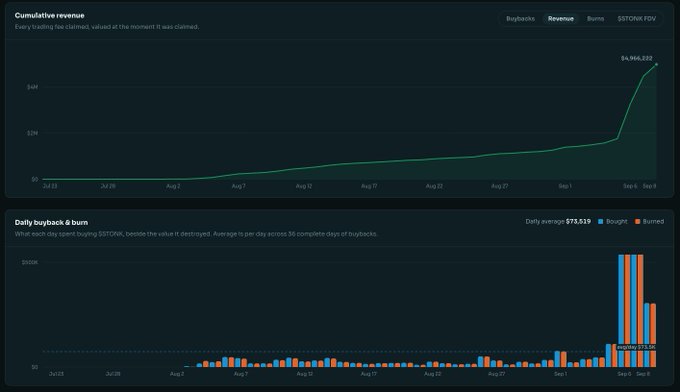Click the revenue chart subtitle about trading fees
This screenshot has height=392, width=680.
[x=107, y=27]
